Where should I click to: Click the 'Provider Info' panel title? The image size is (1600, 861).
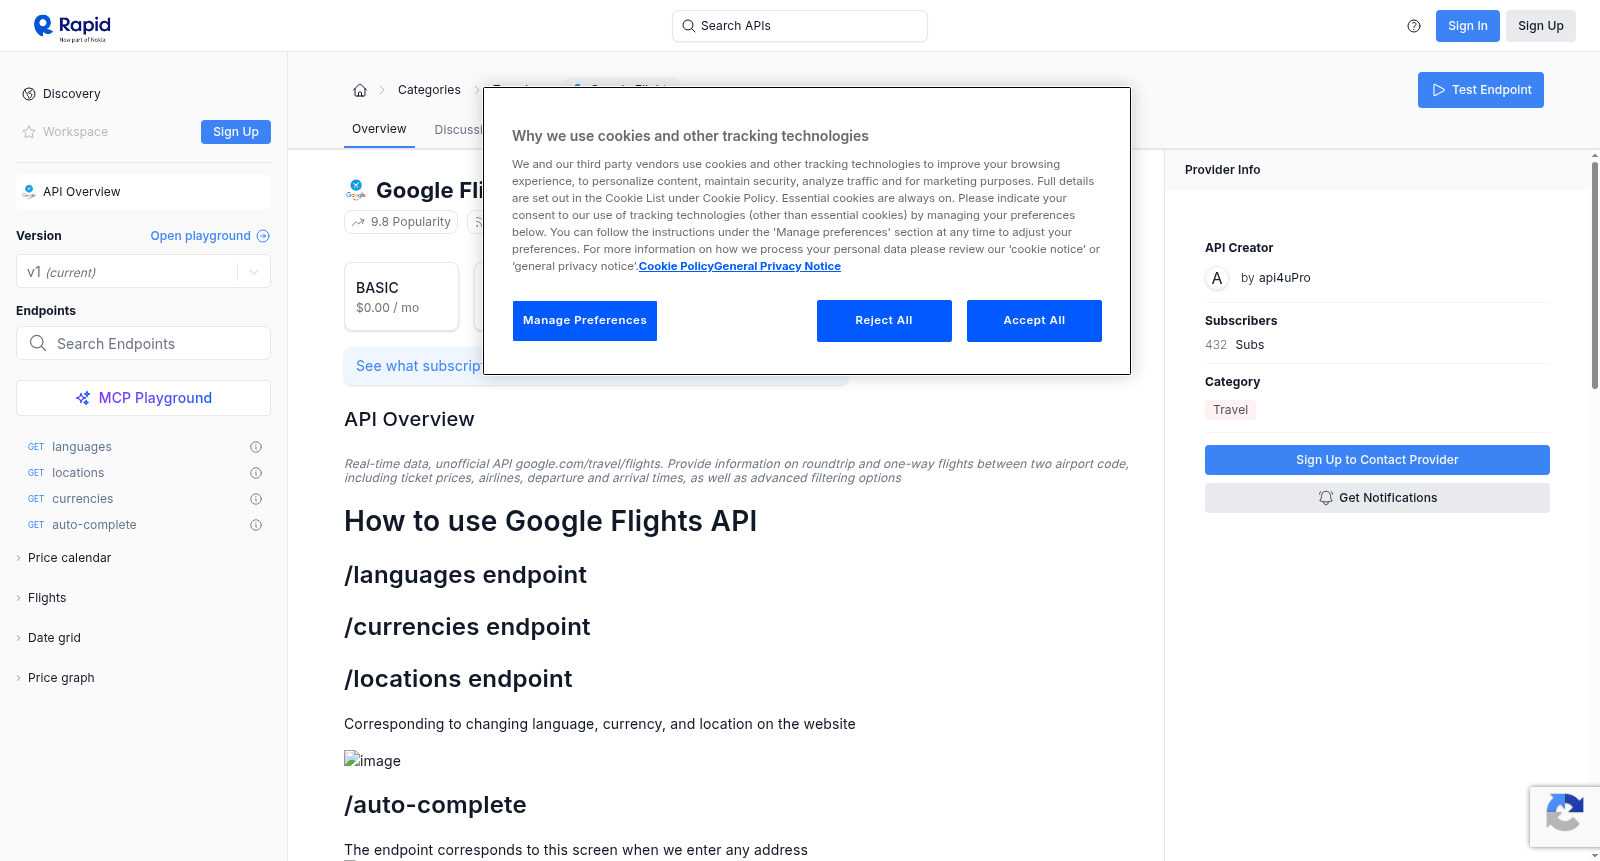[x=1222, y=170]
